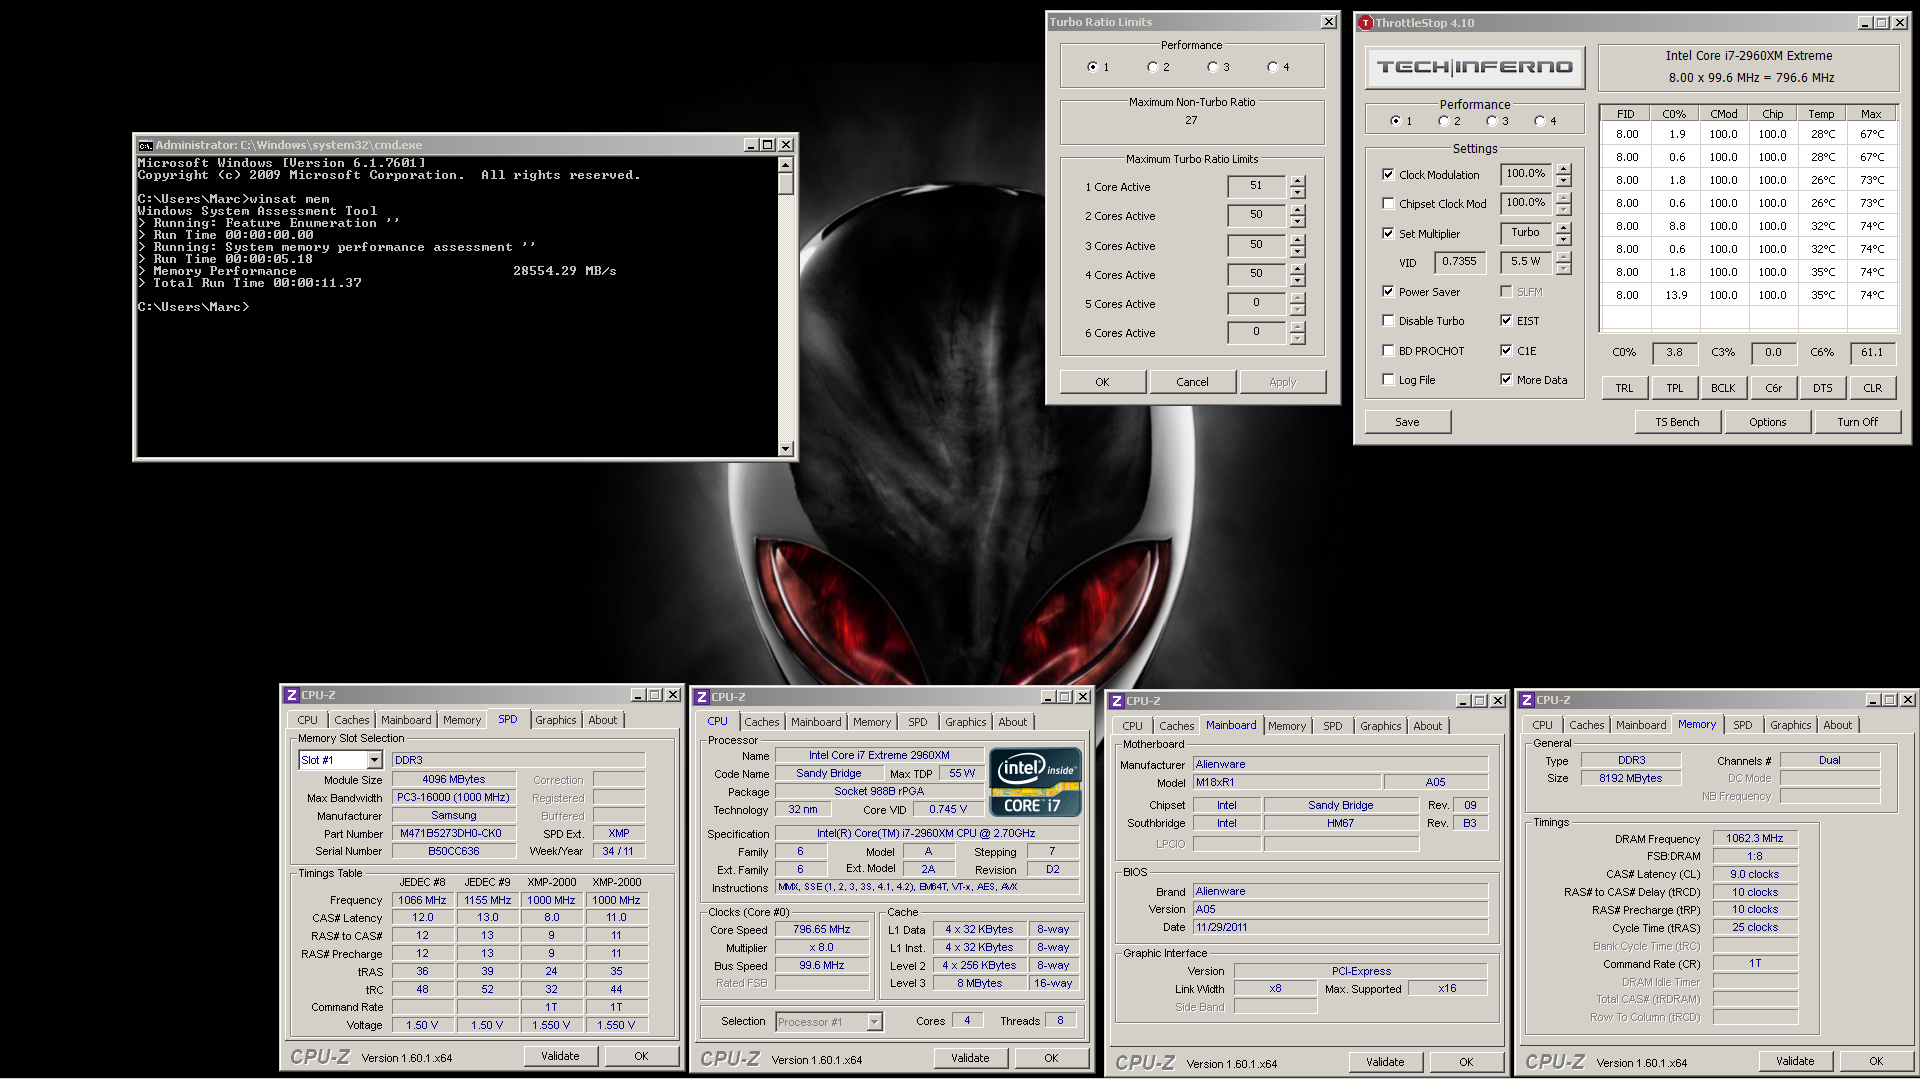Click the Part Number M471B5273DH0-CK0 field
1920x1080 pixels.
[453, 833]
